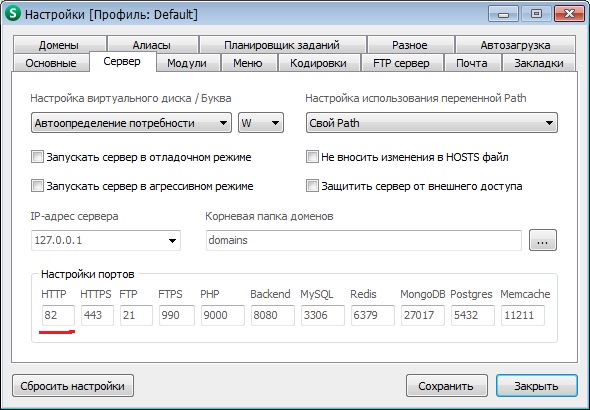The height and width of the screenshot is (410, 590).
Task: Minimize the Настройки window
Action: click(503, 14)
